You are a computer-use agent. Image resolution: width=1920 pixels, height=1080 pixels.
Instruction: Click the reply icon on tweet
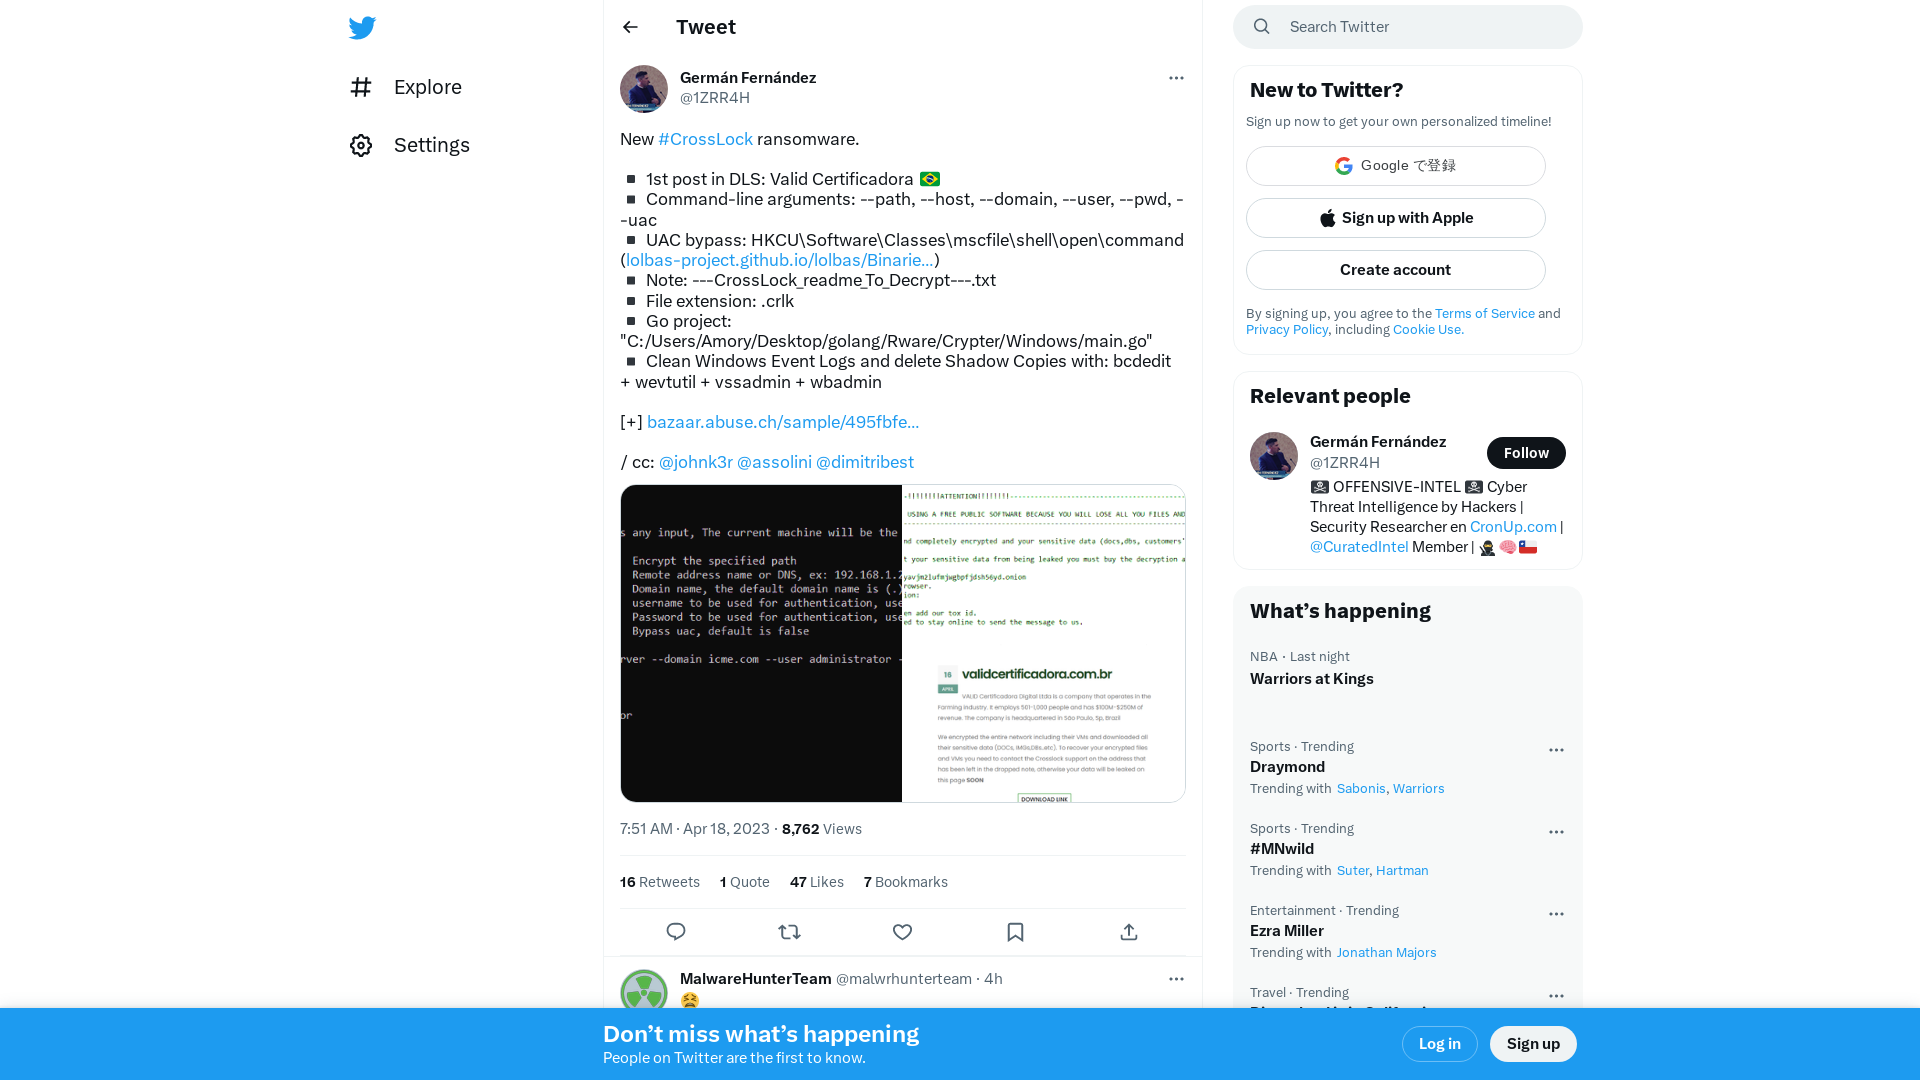click(x=676, y=932)
